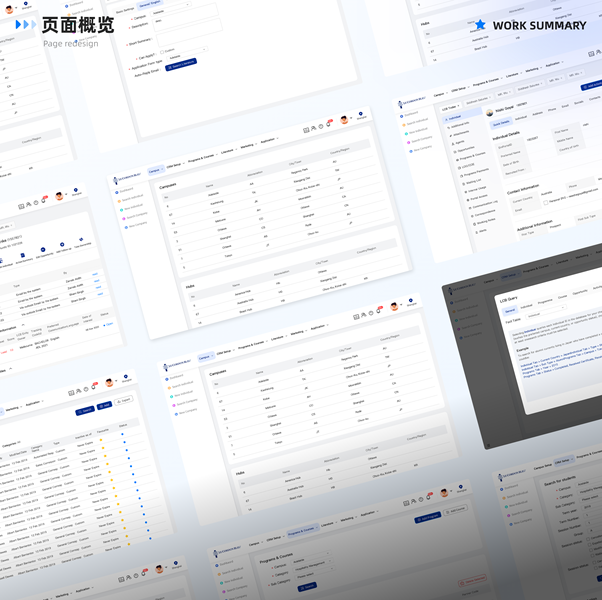Open Additional Info in the profile side menu
Screen dimensions: 602x600
tap(459, 125)
